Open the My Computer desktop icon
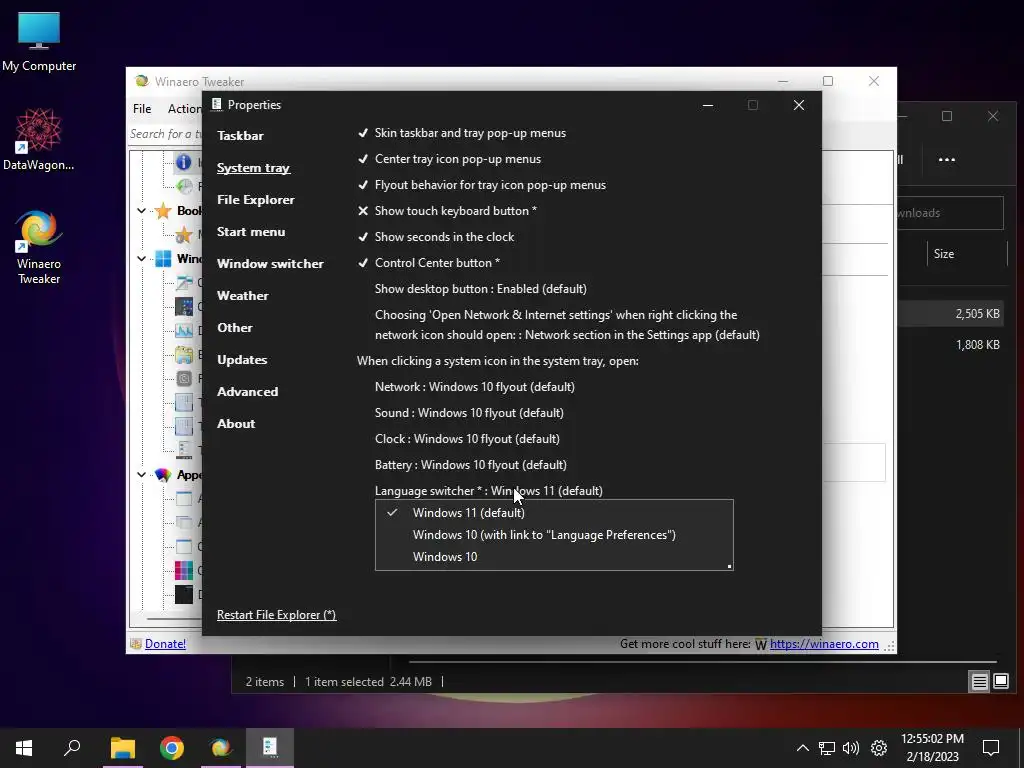This screenshot has width=1024, height=768. click(x=39, y=42)
